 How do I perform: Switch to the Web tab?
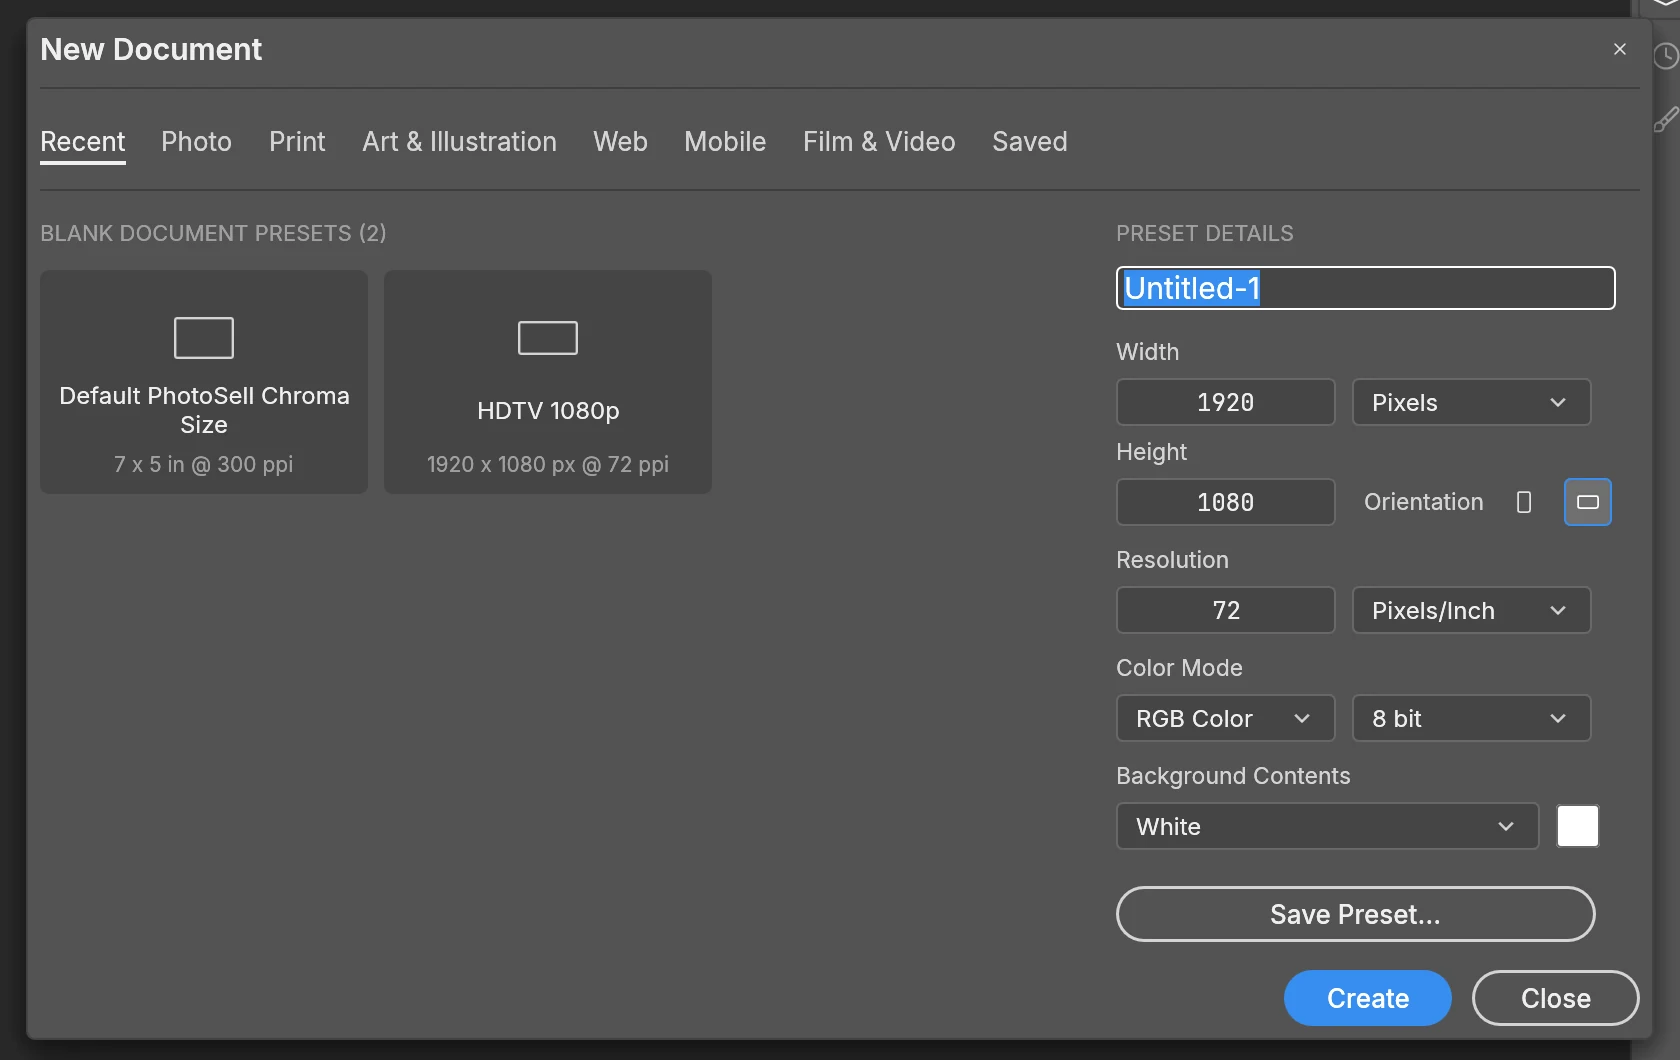pos(620,142)
